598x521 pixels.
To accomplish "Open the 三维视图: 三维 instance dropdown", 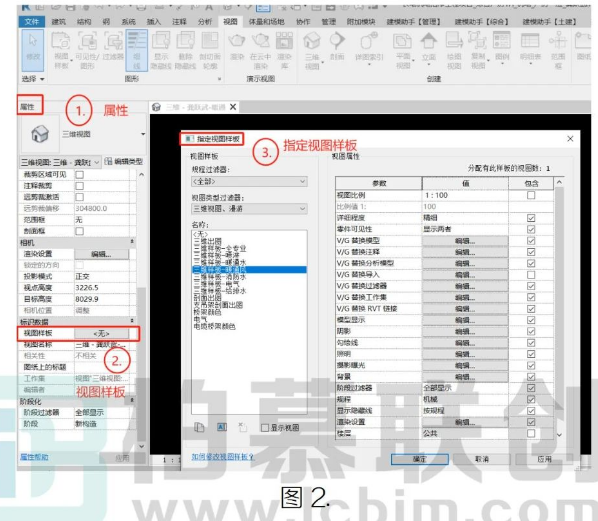I will 61,162.
